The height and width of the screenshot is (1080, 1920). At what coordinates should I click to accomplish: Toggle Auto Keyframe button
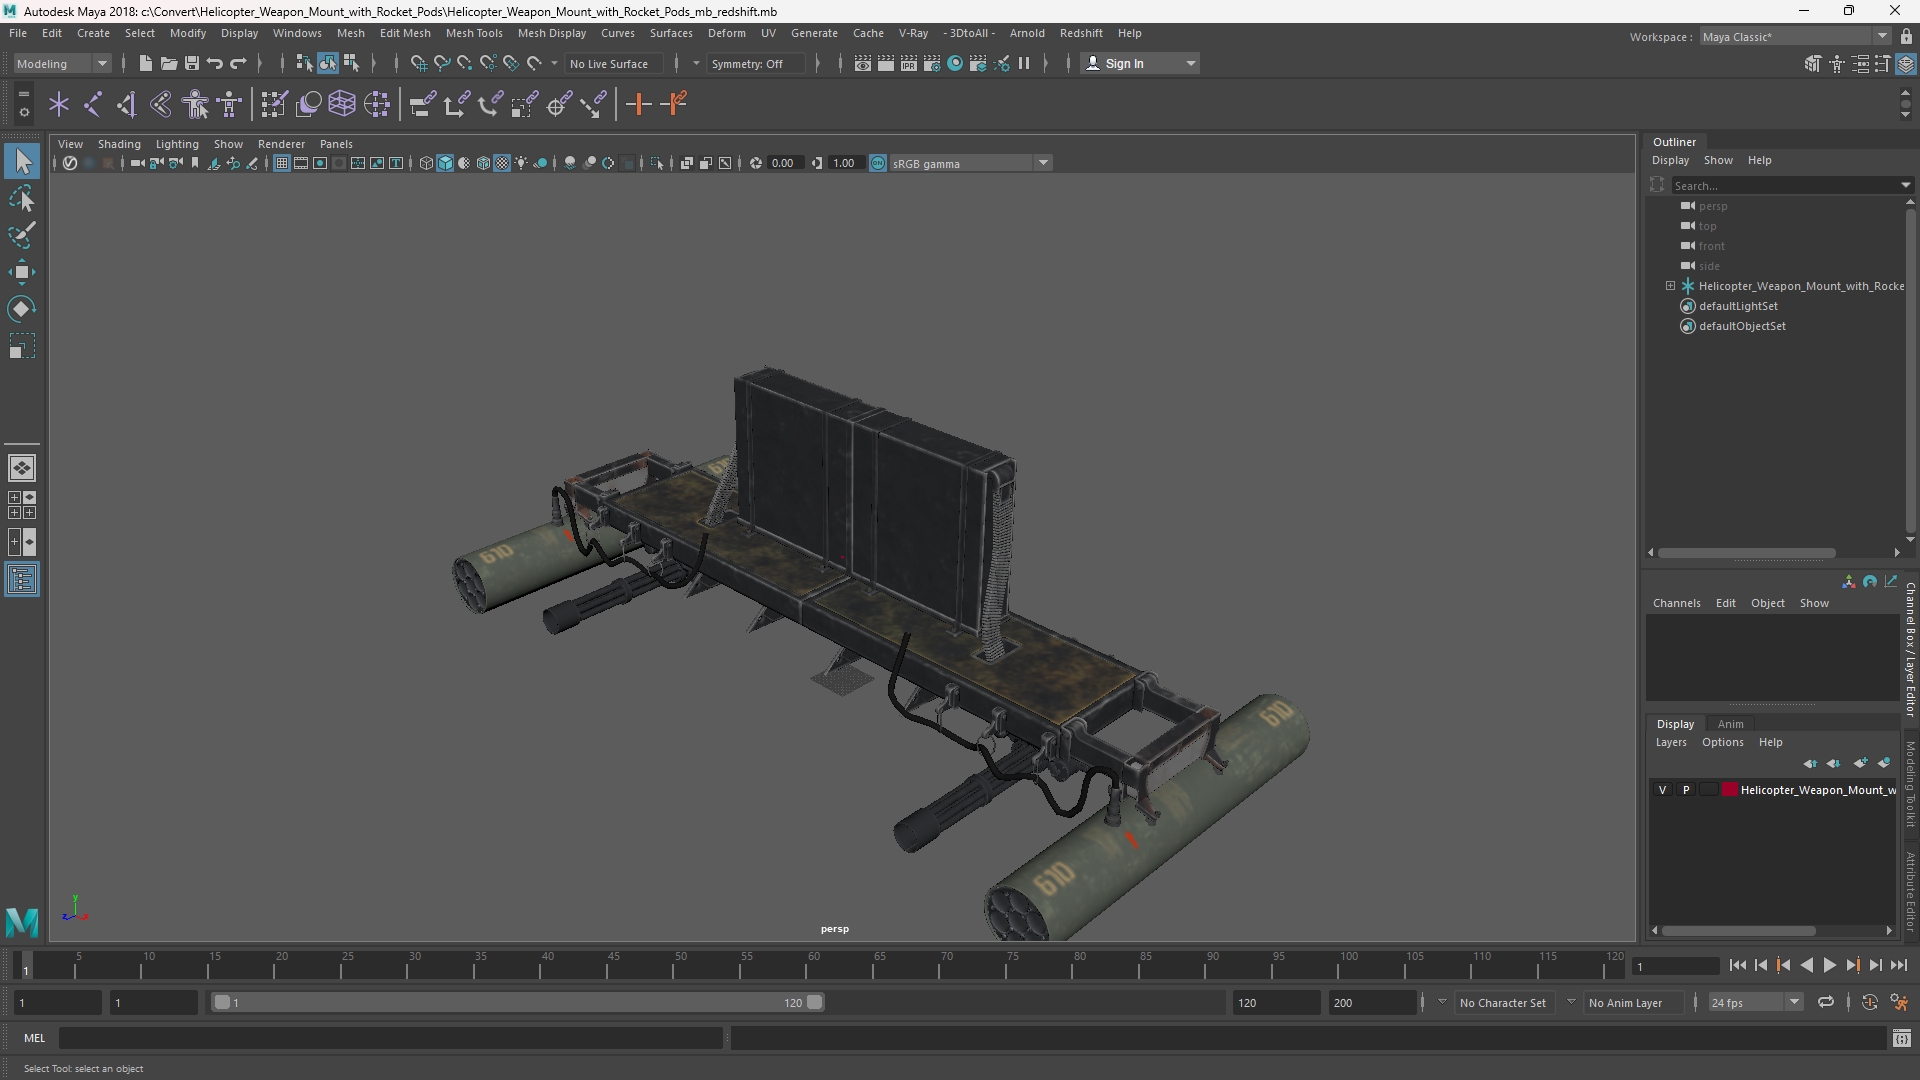(1870, 1002)
